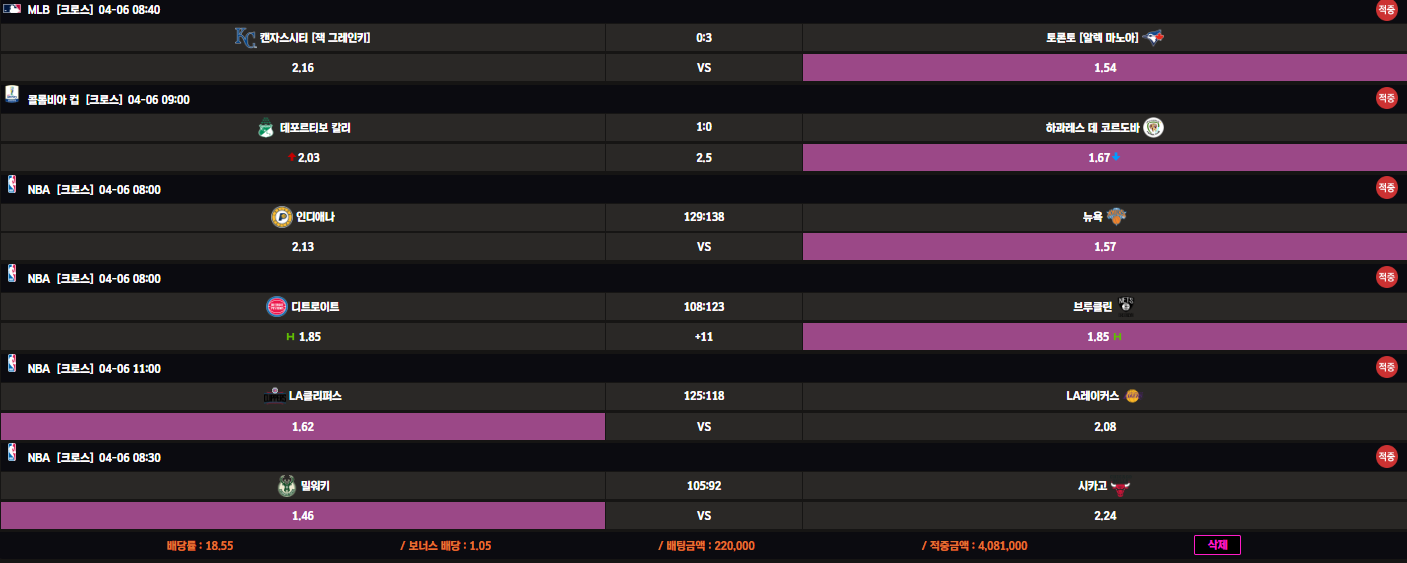This screenshot has height=563, width=1407.
Task: Click the 2.24 Chicago odds cell
Action: [x=1104, y=516]
